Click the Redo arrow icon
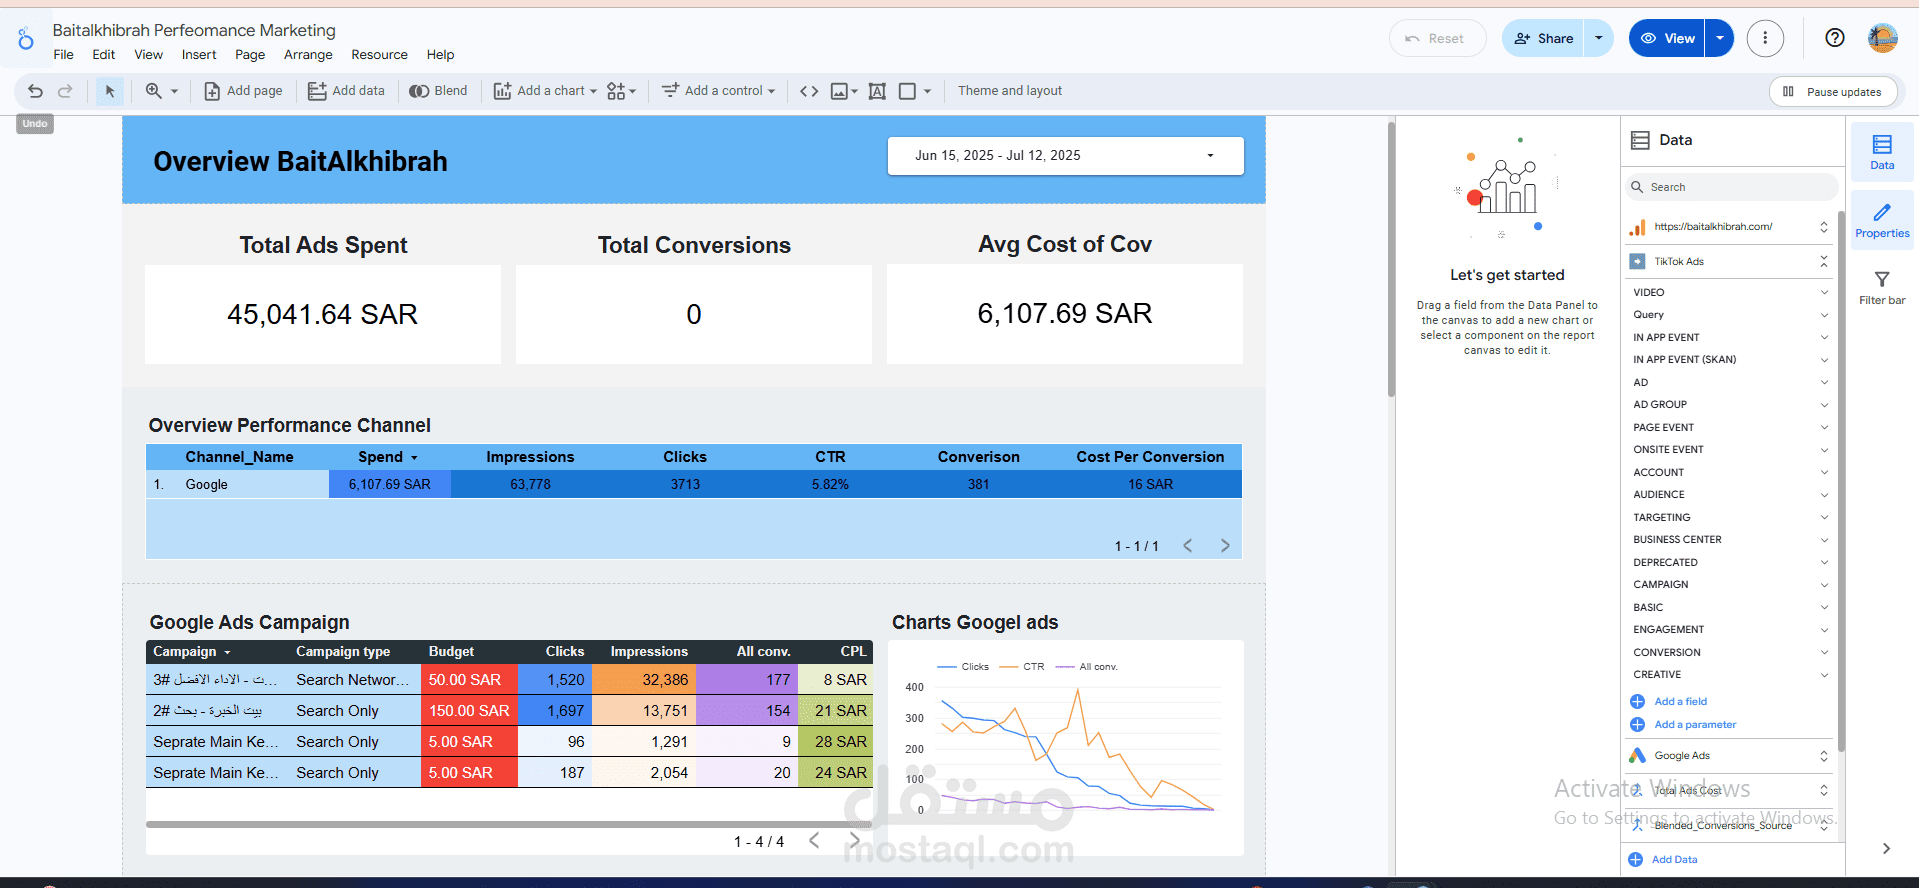 65,91
